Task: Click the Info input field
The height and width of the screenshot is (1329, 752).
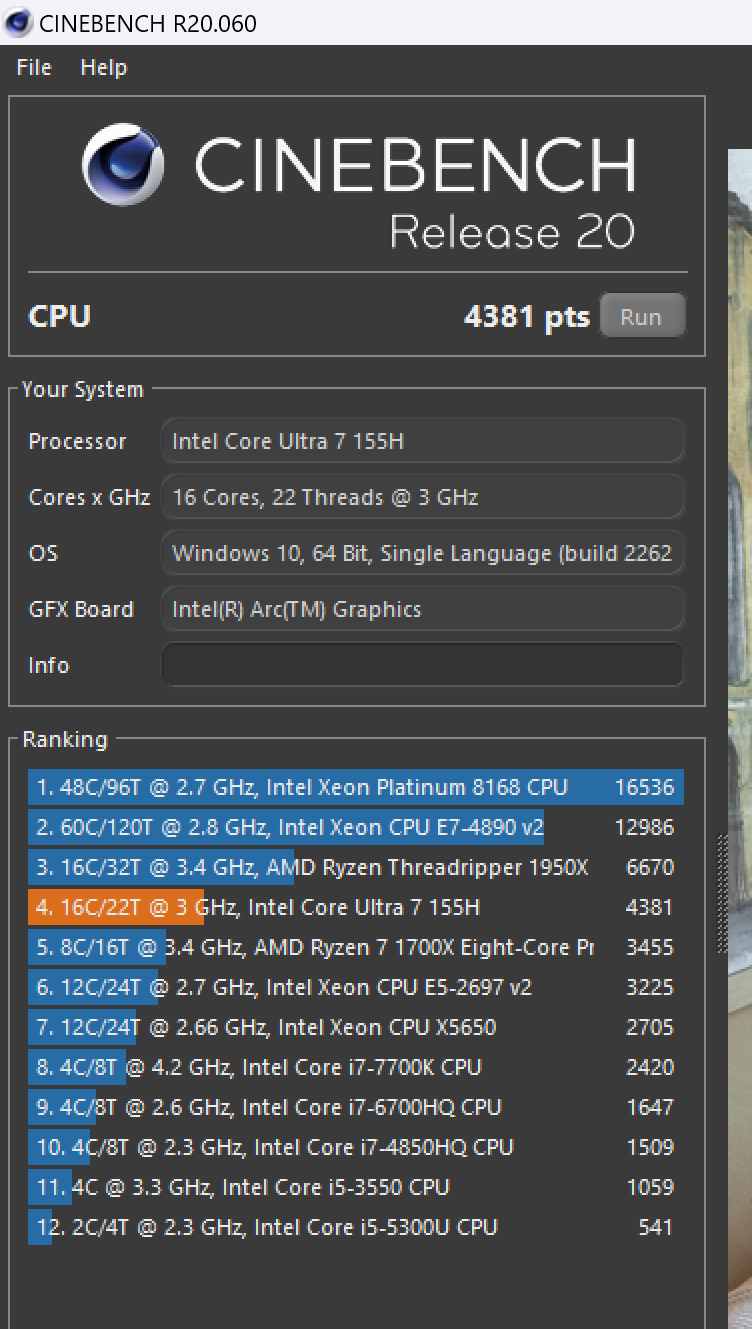Action: pos(423,665)
